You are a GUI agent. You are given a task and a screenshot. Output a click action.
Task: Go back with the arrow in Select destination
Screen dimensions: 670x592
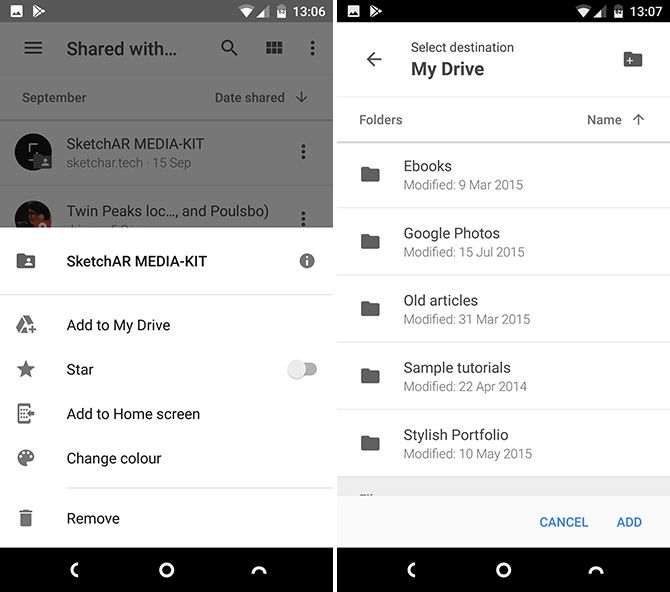pyautogui.click(x=374, y=59)
